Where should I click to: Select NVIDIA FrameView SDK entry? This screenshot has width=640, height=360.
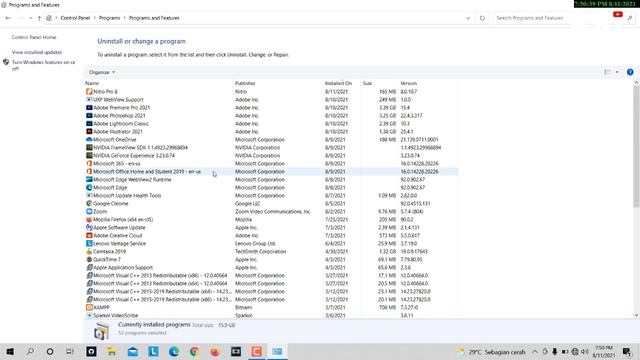click(140, 147)
